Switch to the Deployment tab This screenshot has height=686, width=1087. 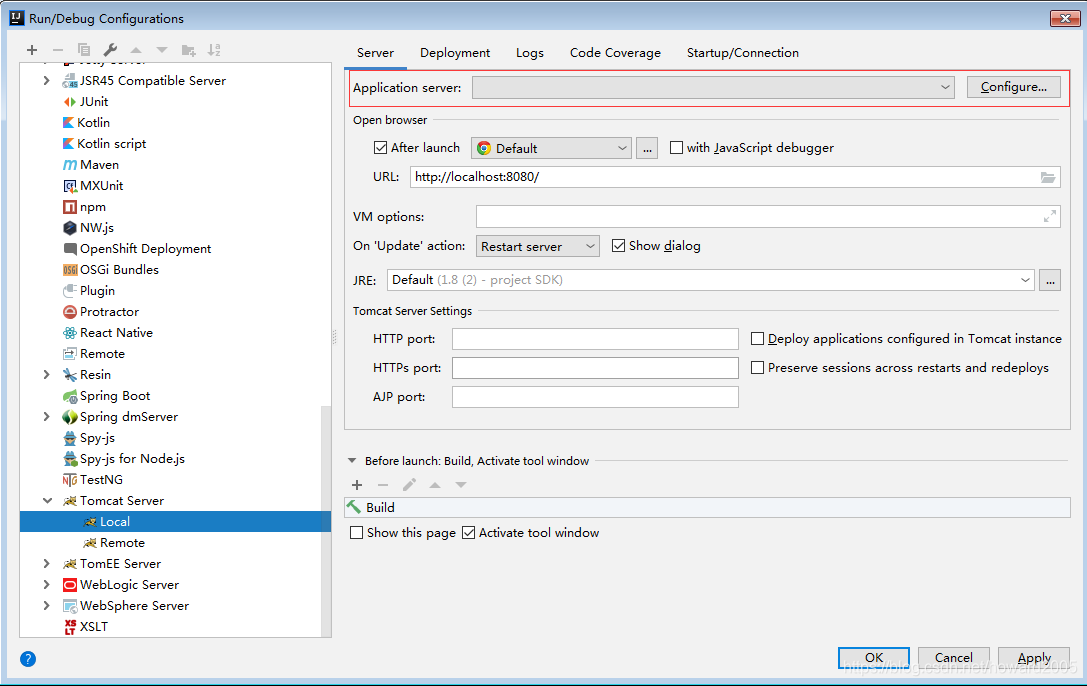pyautogui.click(x=455, y=53)
